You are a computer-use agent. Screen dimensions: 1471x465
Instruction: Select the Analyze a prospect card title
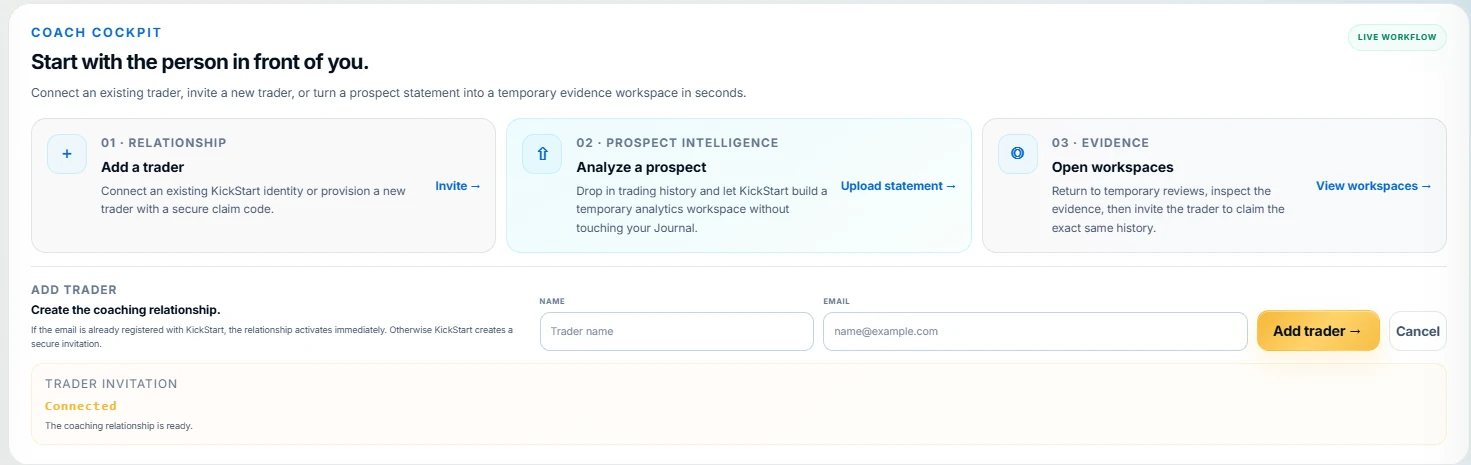click(x=641, y=167)
